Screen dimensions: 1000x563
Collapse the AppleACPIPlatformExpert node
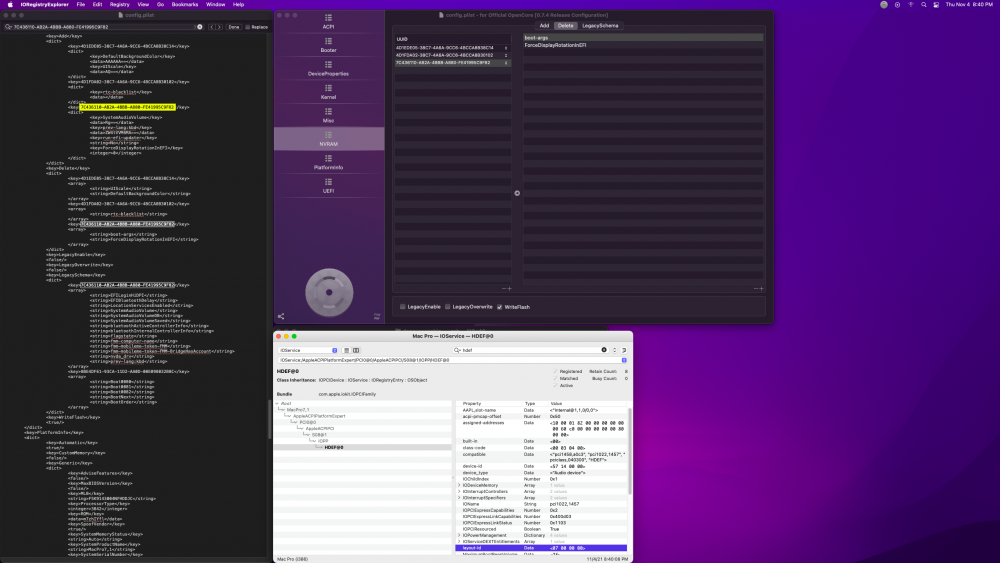[x=288, y=416]
